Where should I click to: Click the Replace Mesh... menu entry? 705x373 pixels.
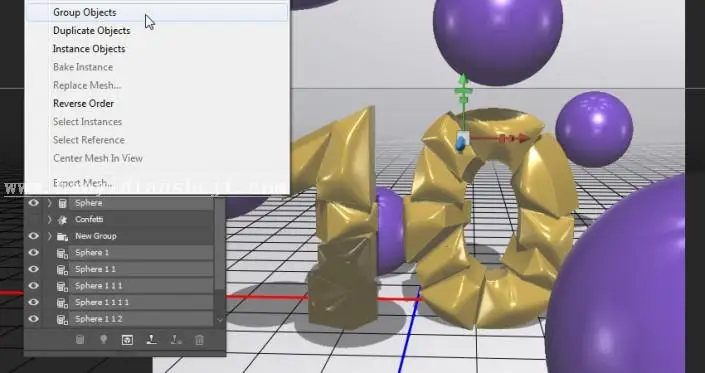87,85
